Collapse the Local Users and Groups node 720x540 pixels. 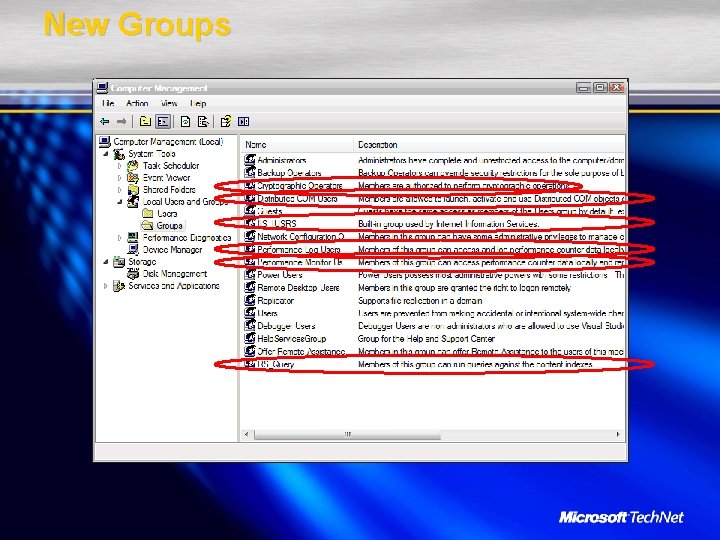[119, 201]
